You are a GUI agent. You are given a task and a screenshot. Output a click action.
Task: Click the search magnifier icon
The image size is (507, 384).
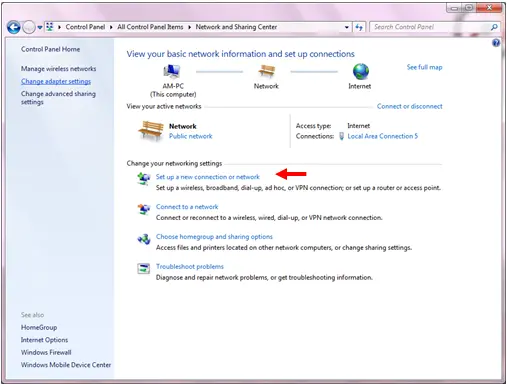(494, 27)
